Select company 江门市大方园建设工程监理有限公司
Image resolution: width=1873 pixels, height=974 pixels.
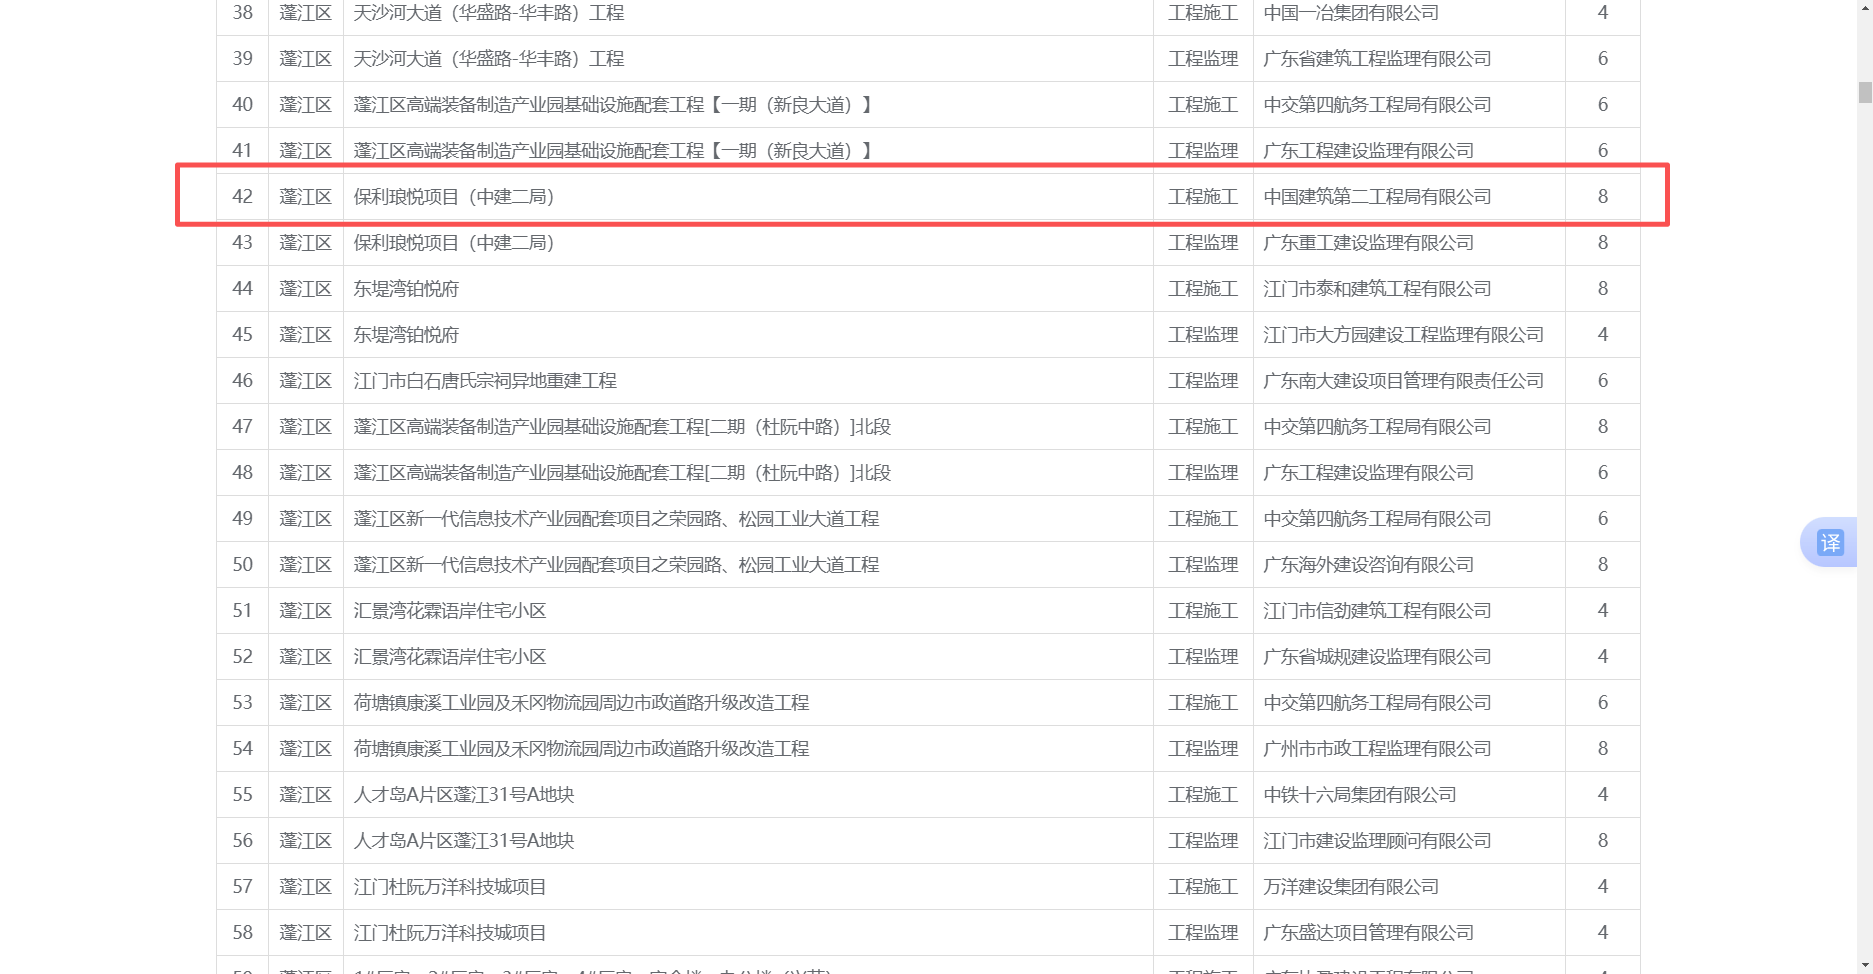pos(1404,335)
